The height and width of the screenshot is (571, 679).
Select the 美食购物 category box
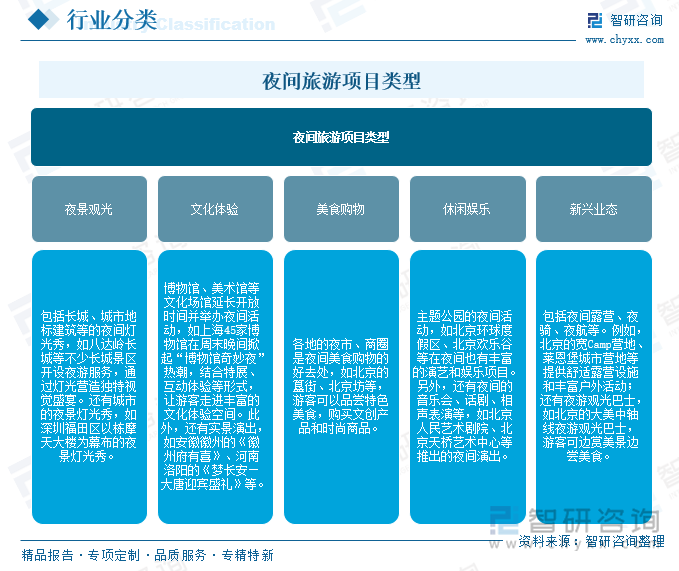[341, 209]
